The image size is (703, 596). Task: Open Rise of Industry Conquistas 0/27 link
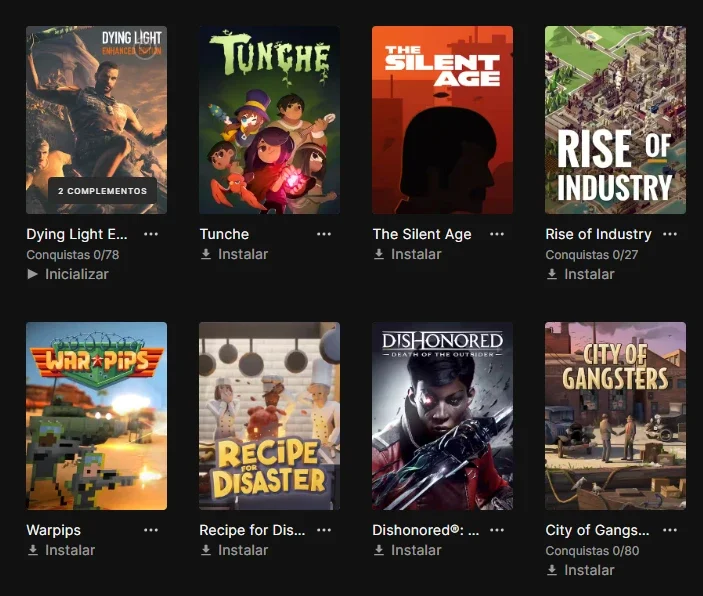click(592, 255)
